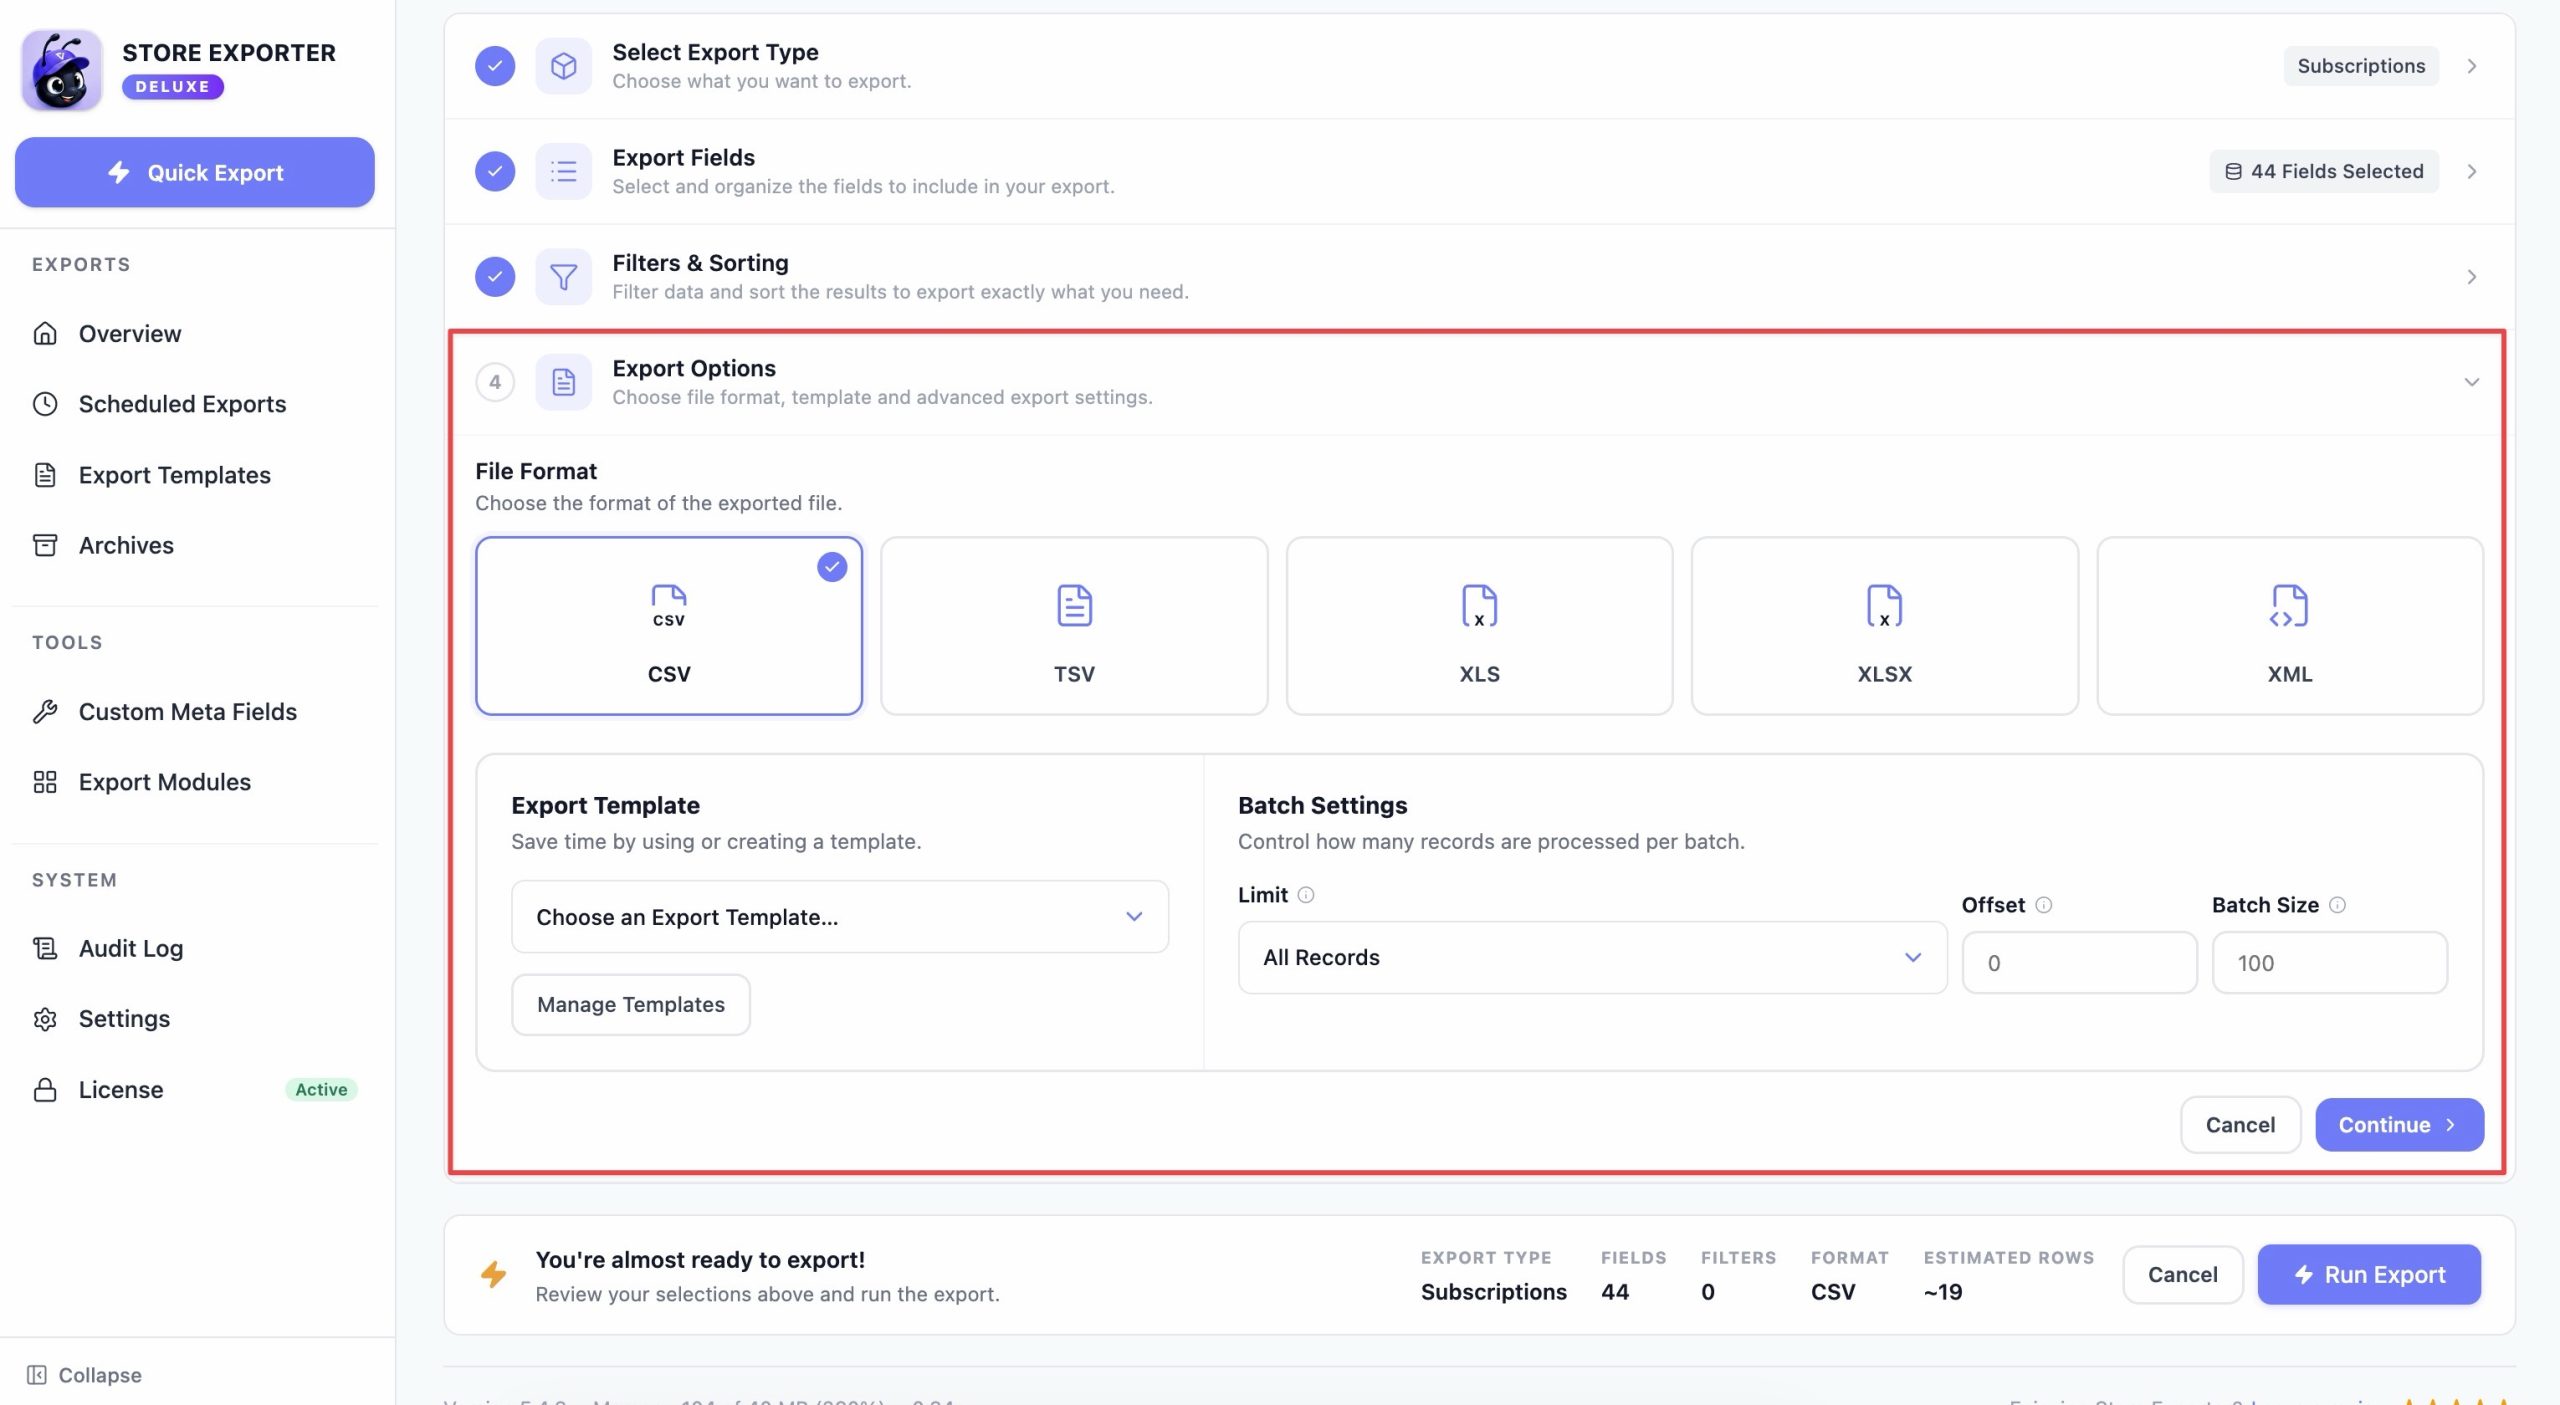Click the Batch Size info icon
Viewport: 2560px width, 1405px height.
tap(2337, 905)
